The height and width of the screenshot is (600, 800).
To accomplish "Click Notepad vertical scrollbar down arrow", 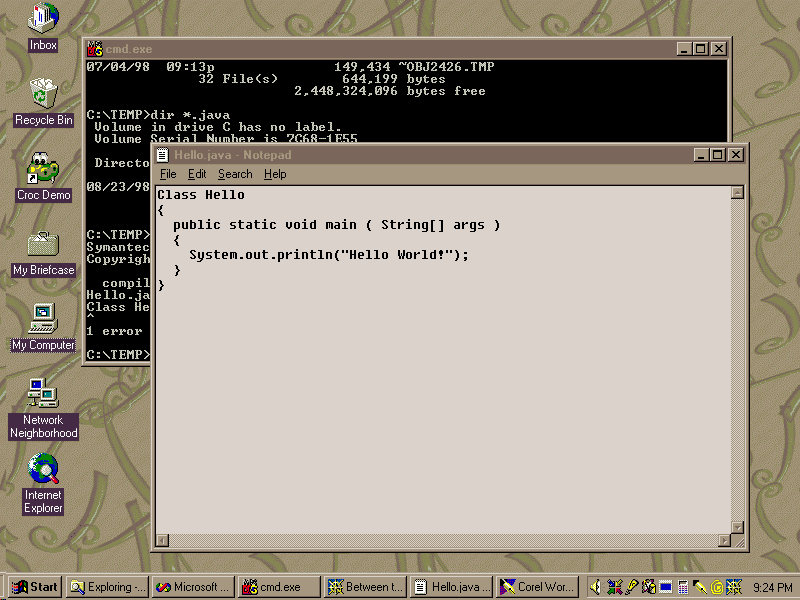I will pyautogui.click(x=738, y=527).
